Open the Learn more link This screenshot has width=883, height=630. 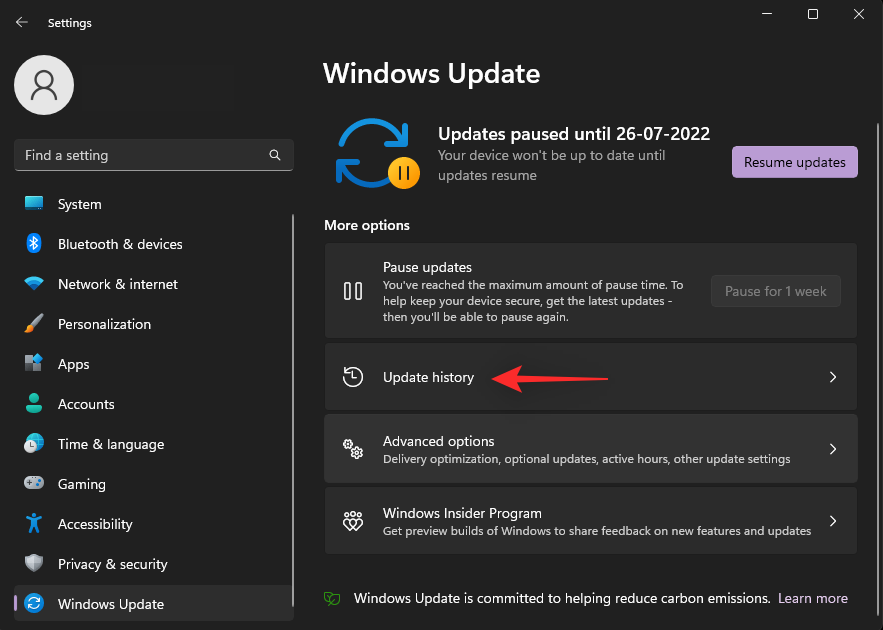pos(813,598)
